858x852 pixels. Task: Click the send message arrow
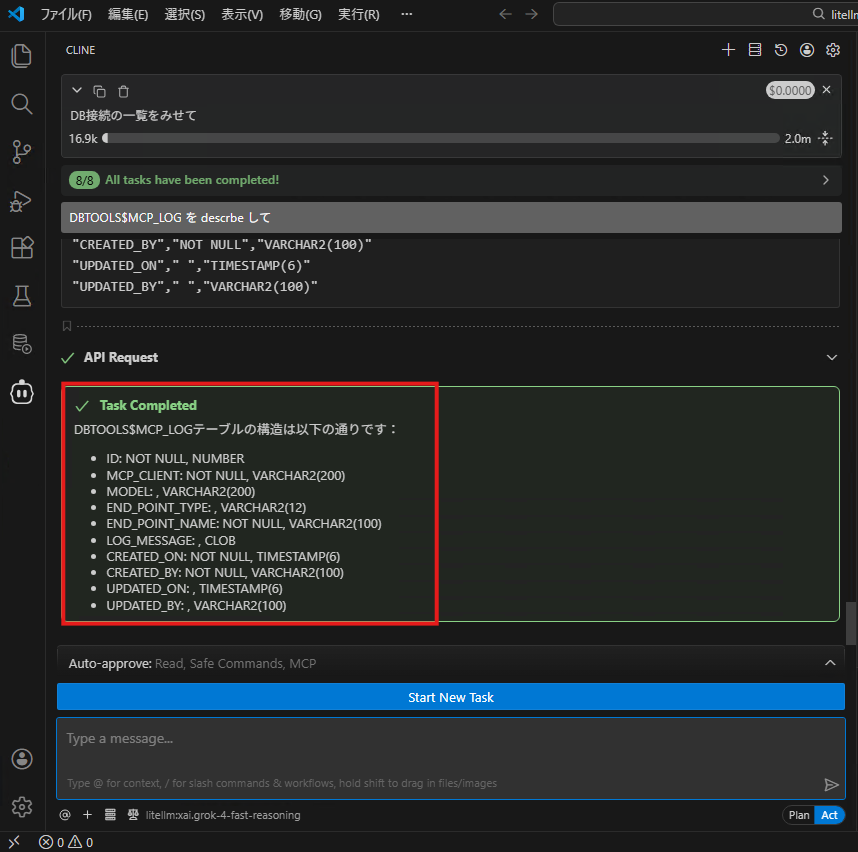tap(831, 785)
